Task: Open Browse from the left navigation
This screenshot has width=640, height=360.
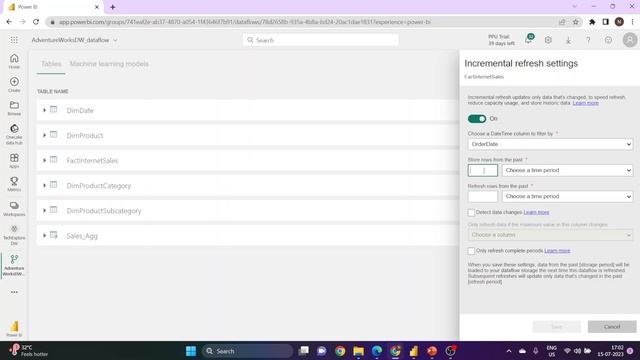Action: [x=14, y=108]
